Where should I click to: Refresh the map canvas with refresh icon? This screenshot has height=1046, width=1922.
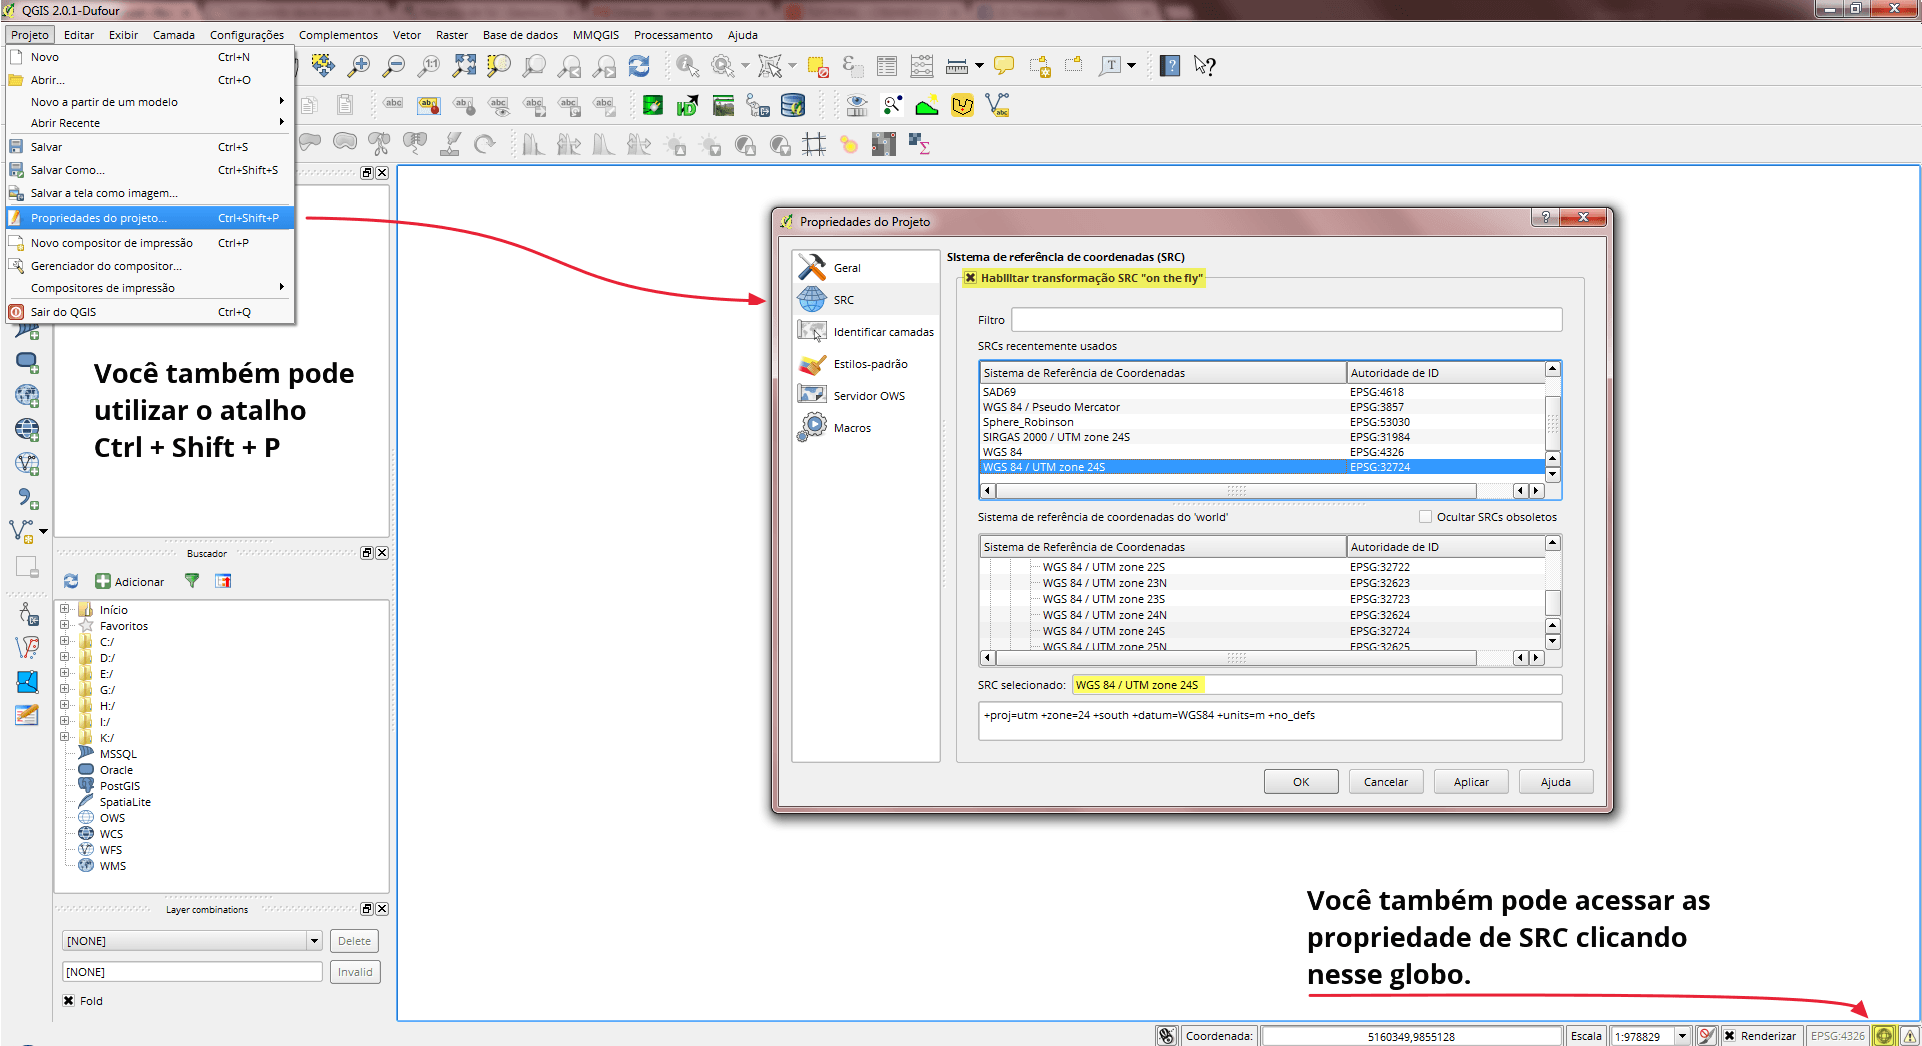(x=639, y=65)
